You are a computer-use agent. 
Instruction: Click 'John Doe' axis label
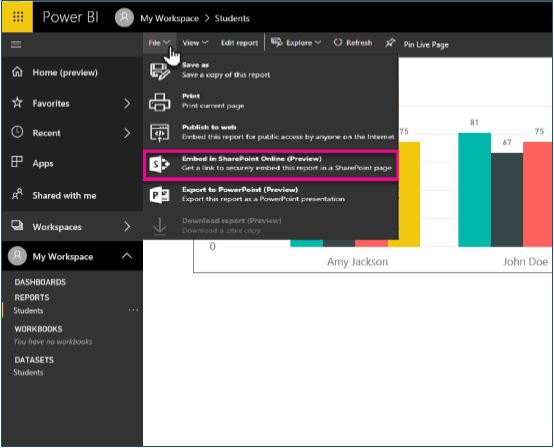coord(525,262)
